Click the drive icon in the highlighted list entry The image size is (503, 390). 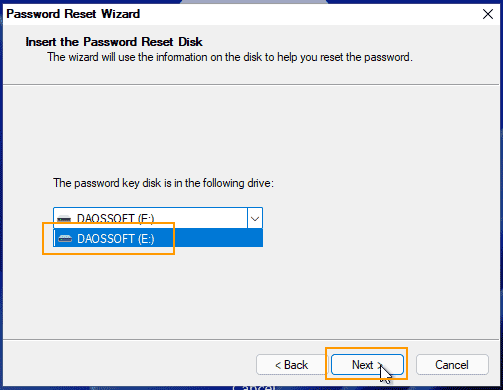(x=65, y=239)
